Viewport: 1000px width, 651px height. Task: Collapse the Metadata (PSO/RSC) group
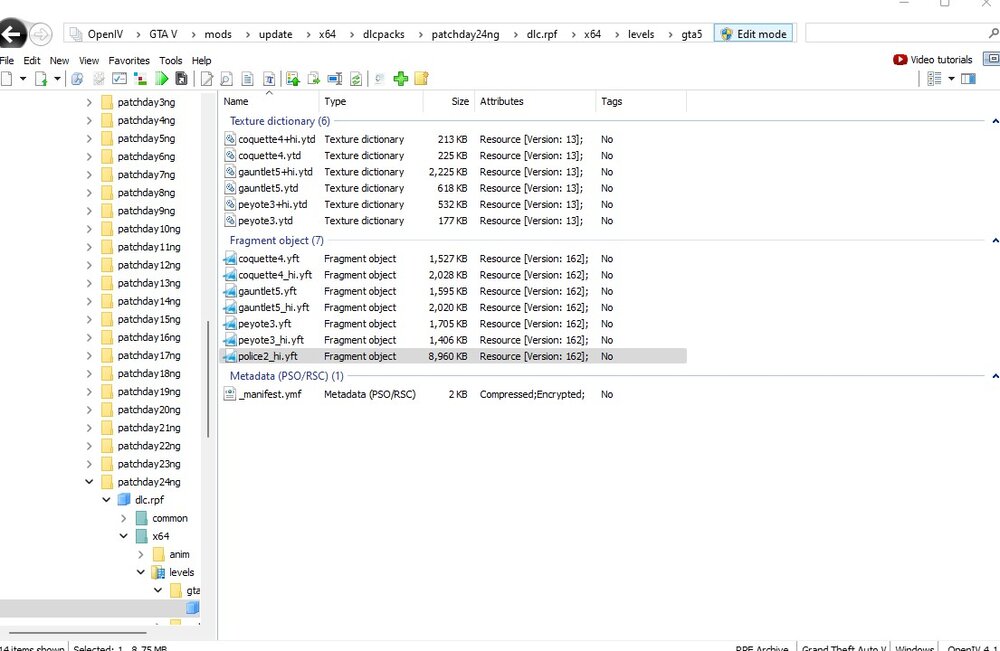(995, 376)
